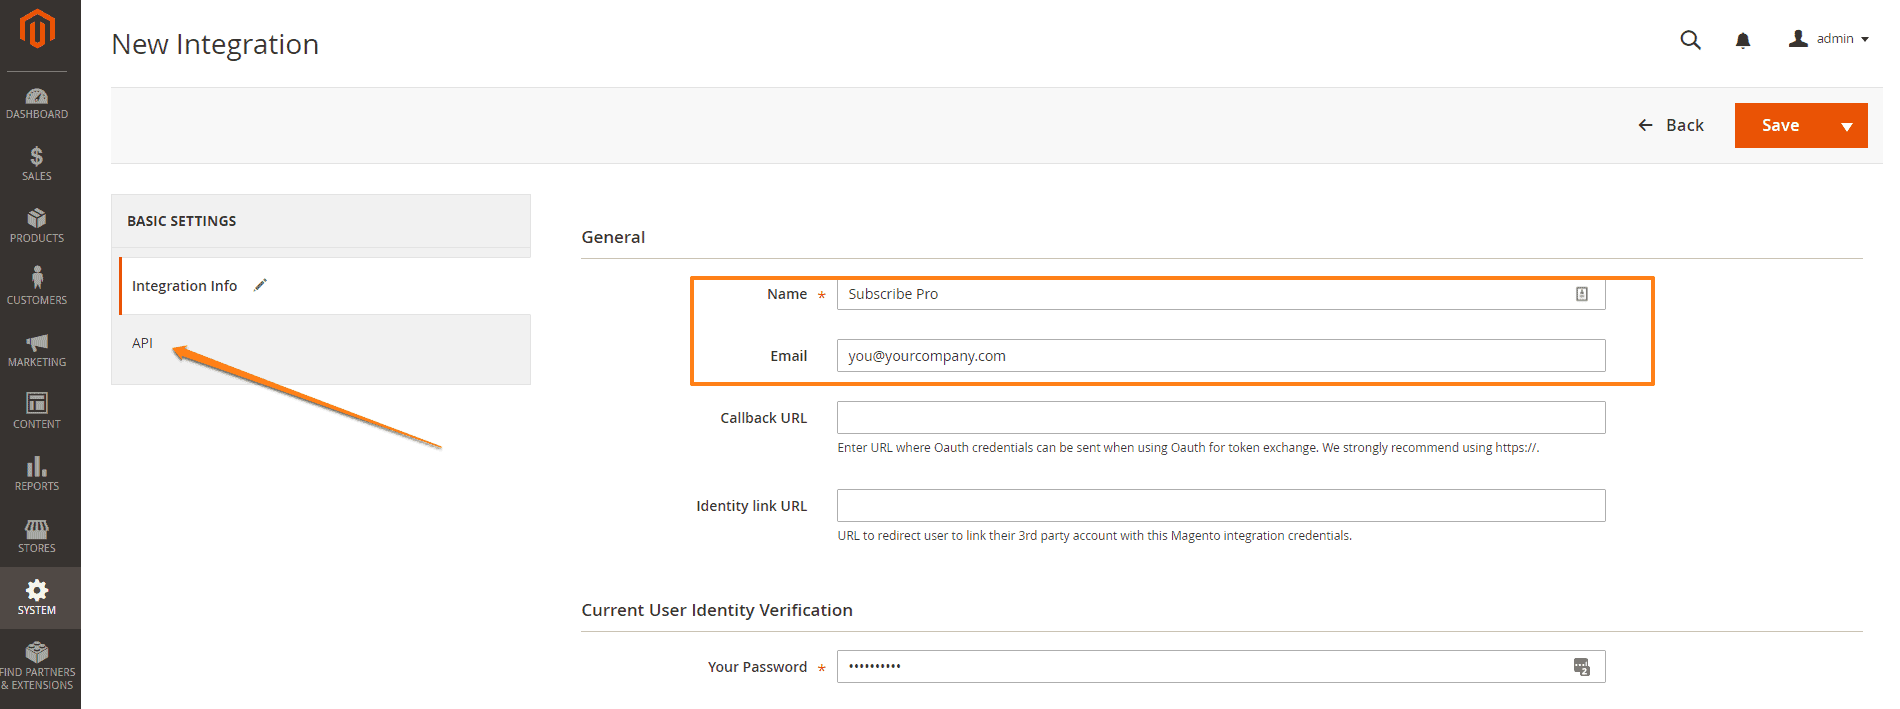Screen dimensions: 1900x709
Task: Click the search magnifier icon
Action: point(1690,40)
